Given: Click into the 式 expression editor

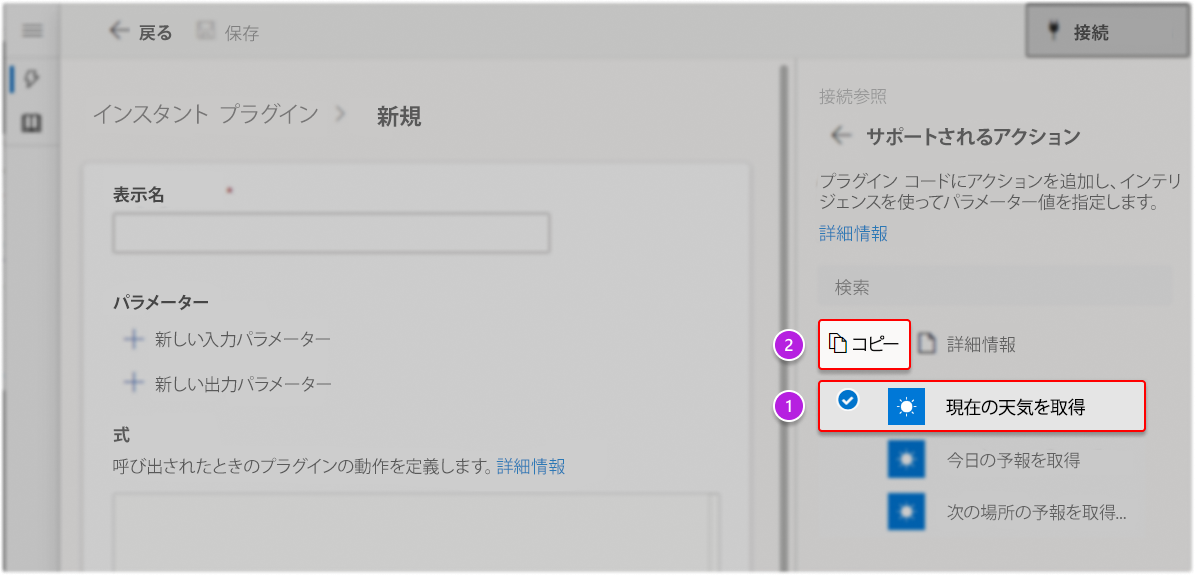Looking at the screenshot, I should (x=416, y=532).
